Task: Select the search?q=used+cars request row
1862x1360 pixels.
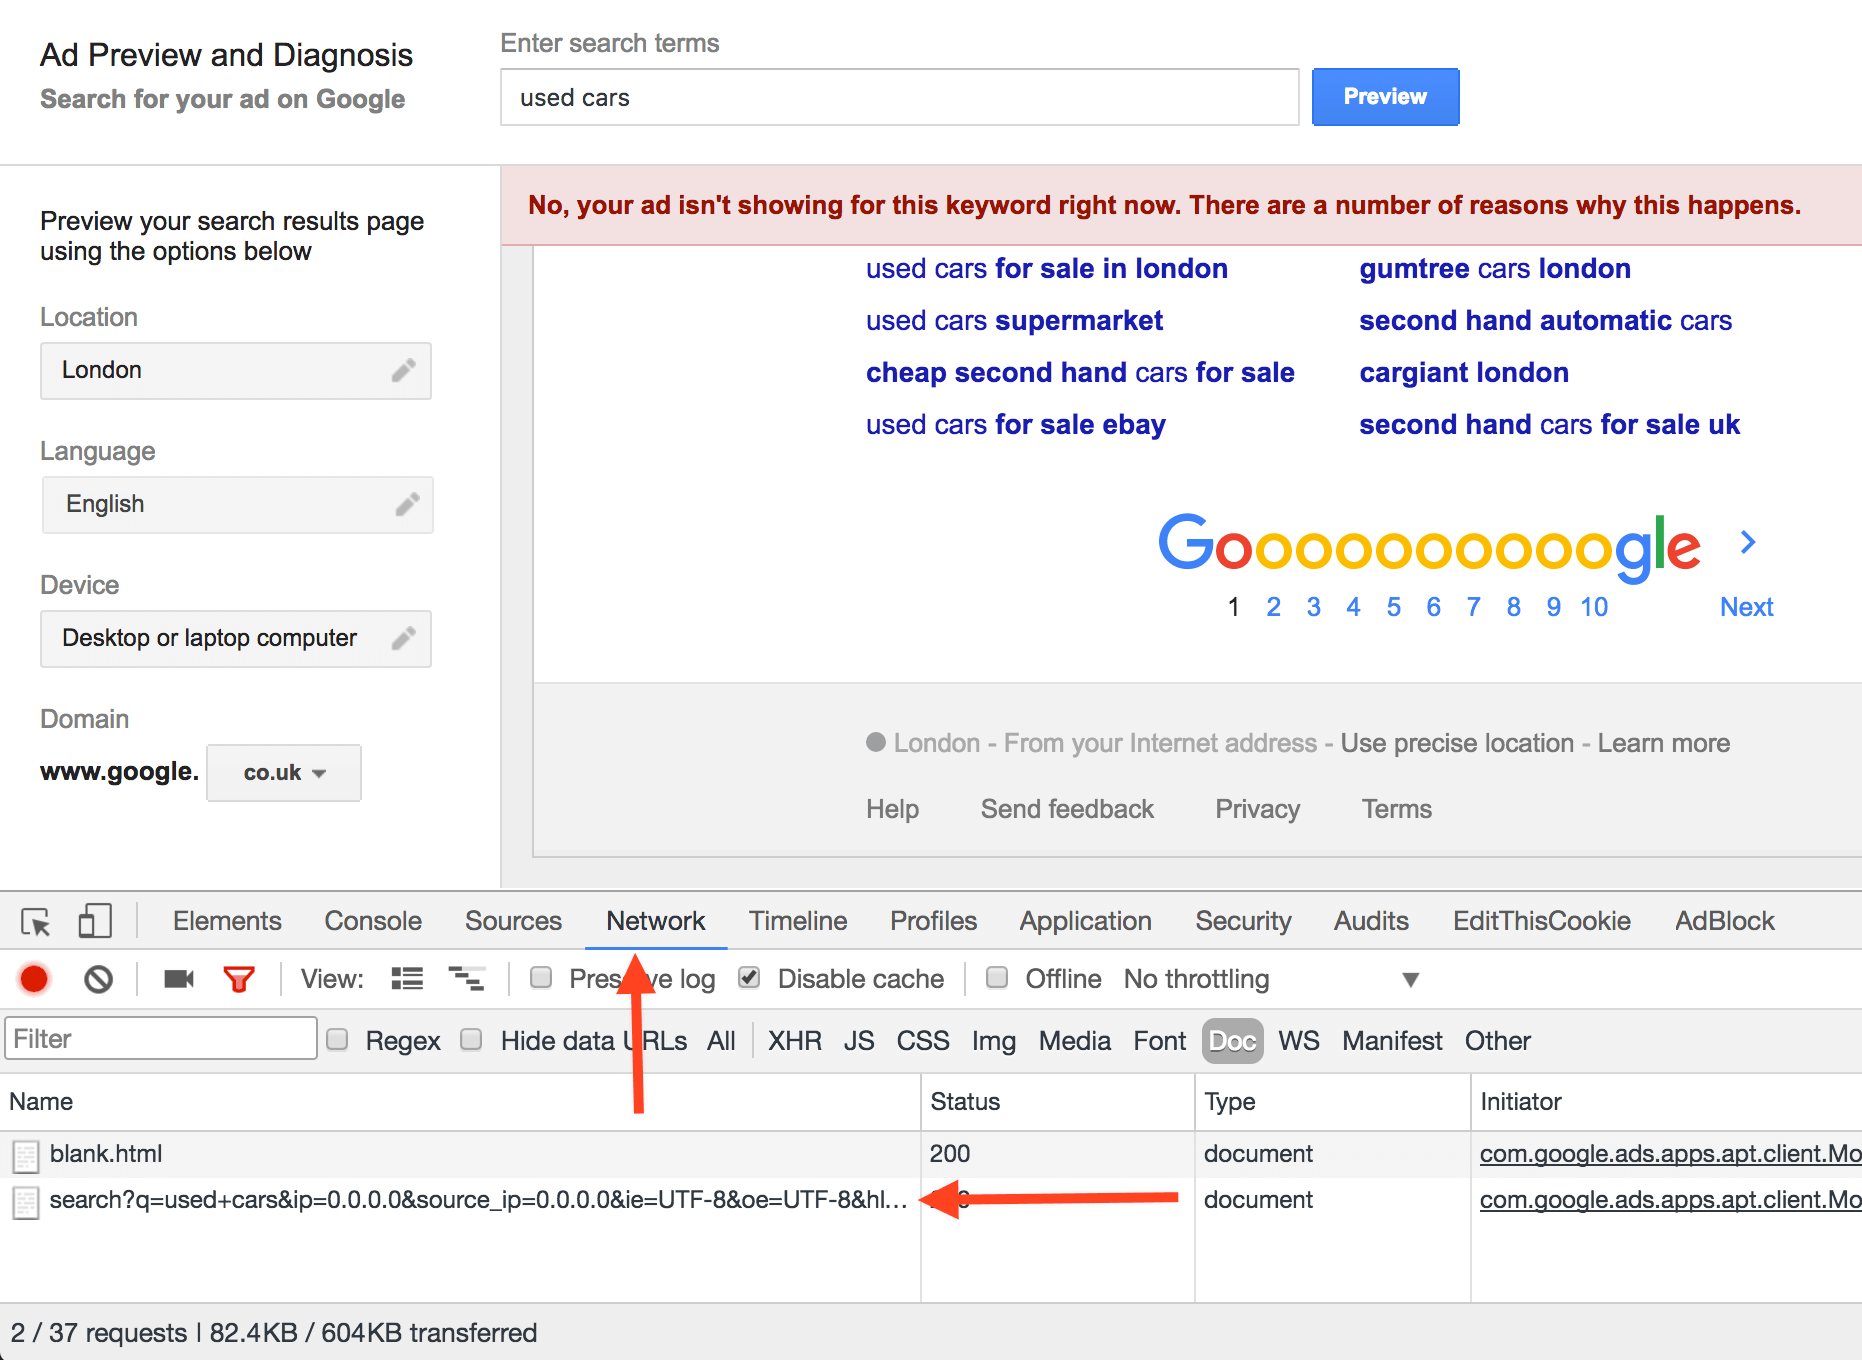Action: tap(930, 1200)
